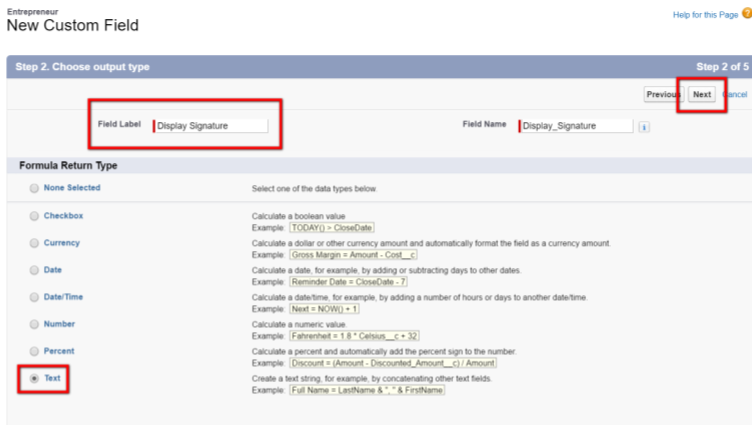Click example 'Fahrenheit = 1.8 * Celsius__c + 32'

click(x=354, y=336)
